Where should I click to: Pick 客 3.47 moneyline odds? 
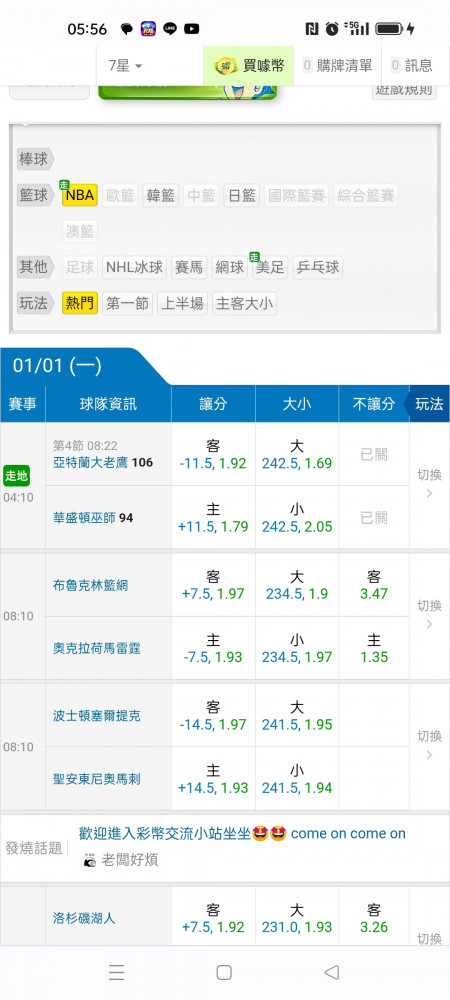pyautogui.click(x=374, y=585)
